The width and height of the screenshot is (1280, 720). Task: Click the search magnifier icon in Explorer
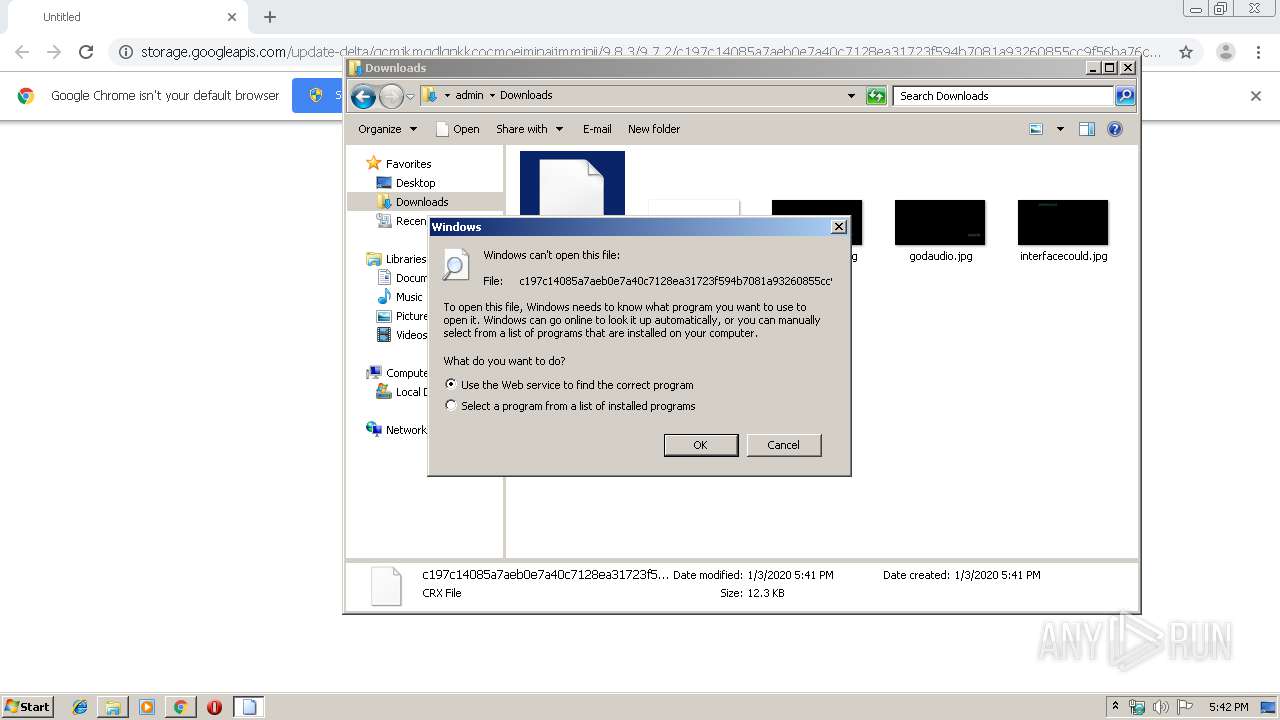tap(1125, 96)
